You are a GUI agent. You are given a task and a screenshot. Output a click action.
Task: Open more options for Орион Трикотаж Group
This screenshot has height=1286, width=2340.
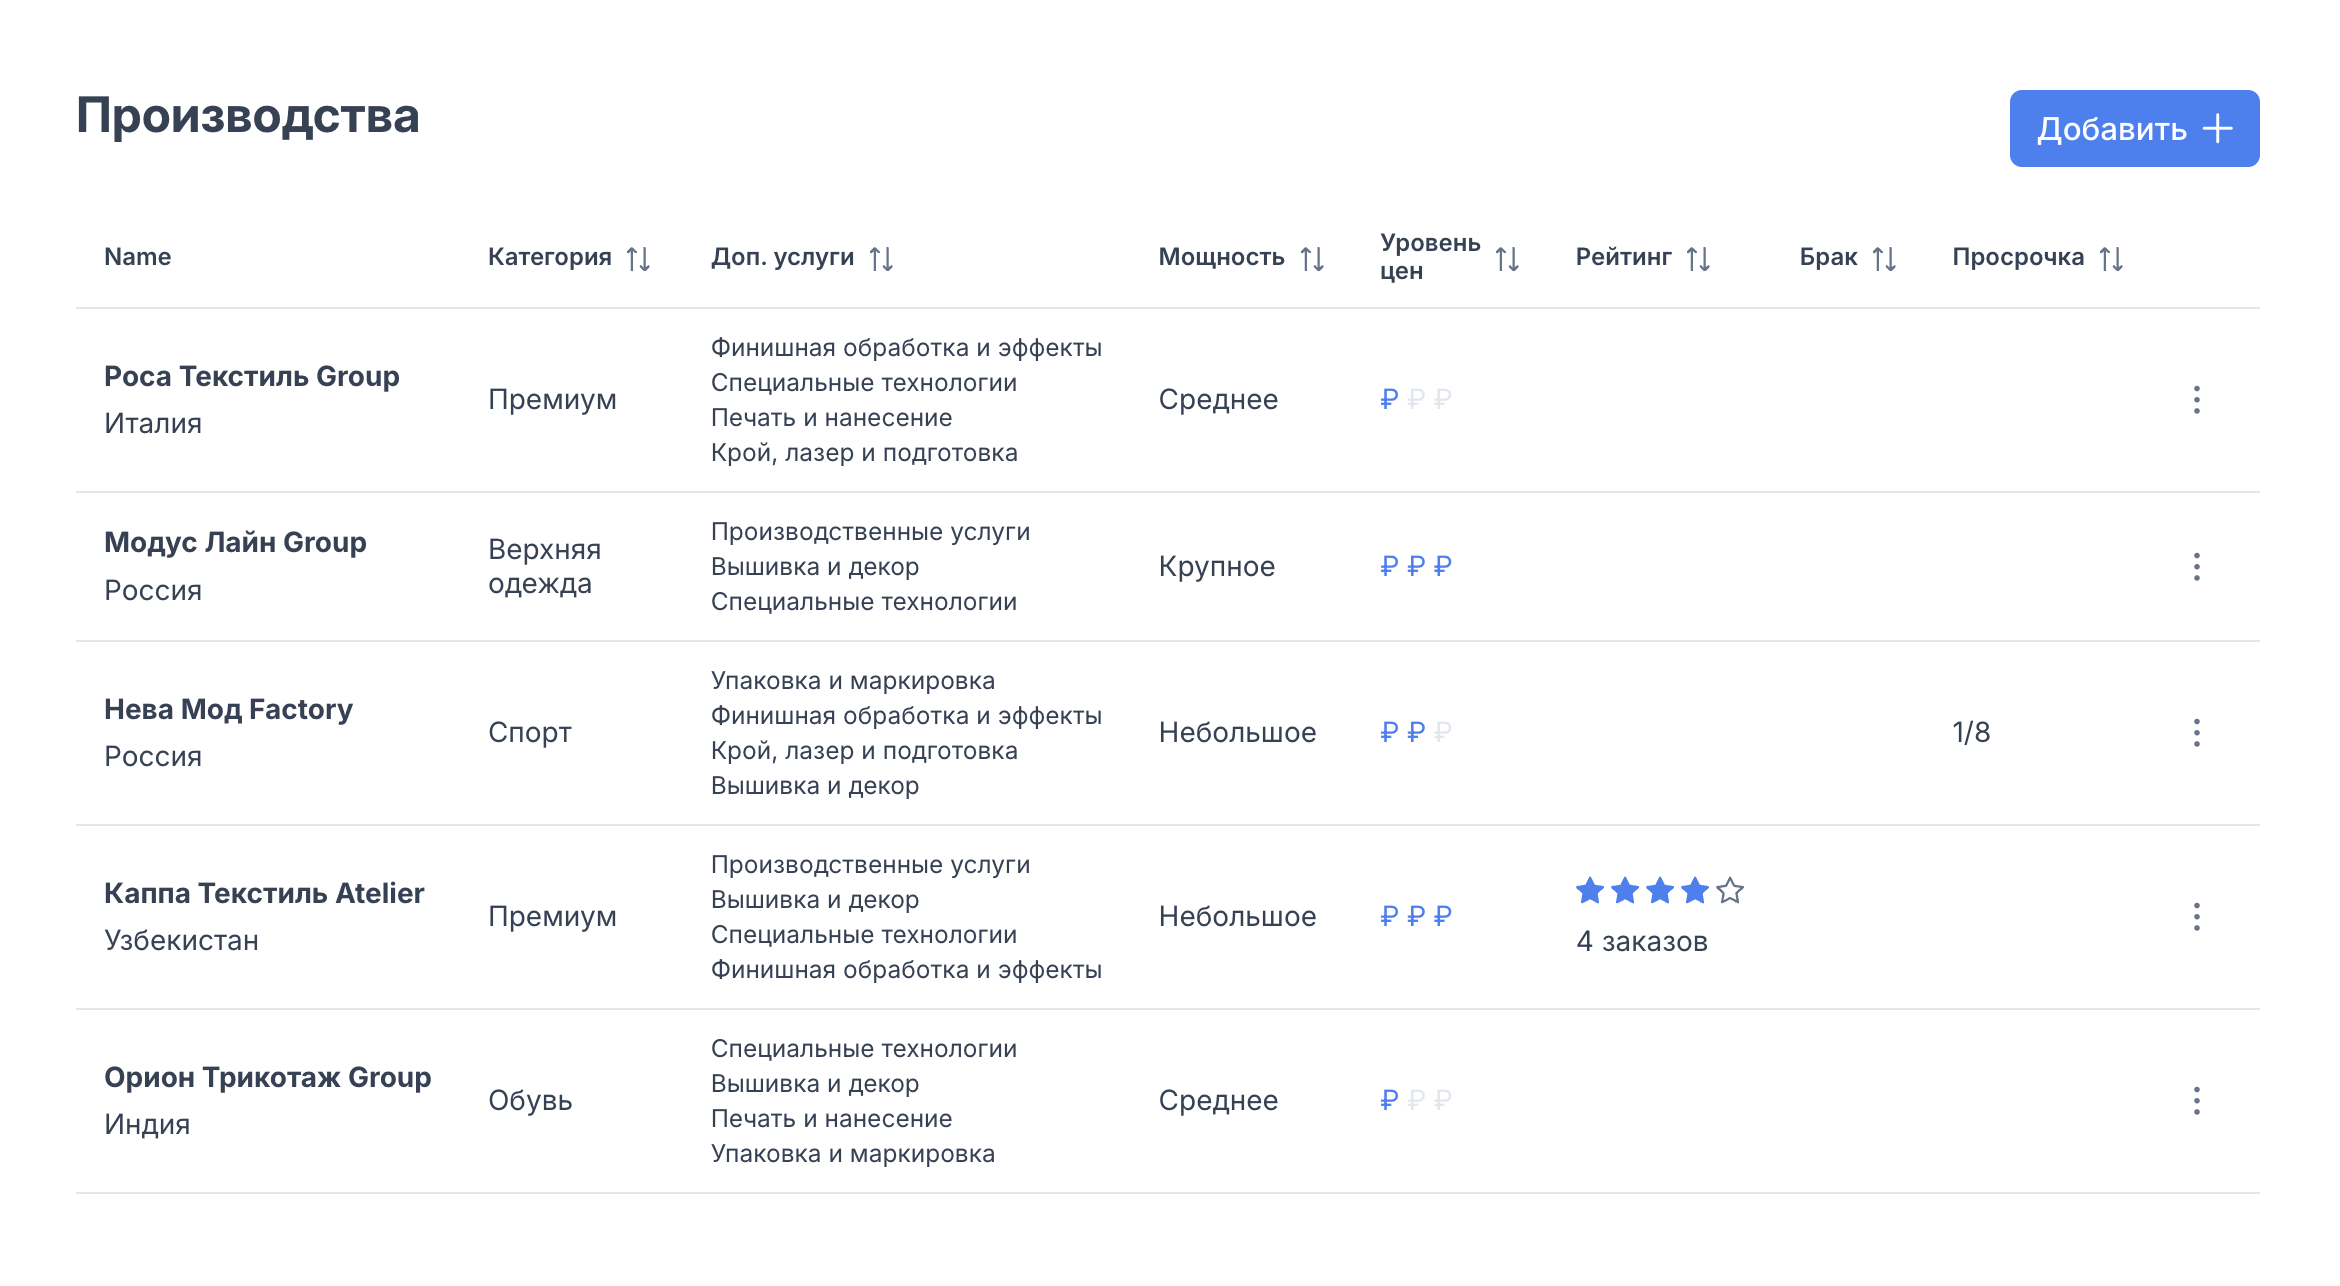(x=2196, y=1101)
